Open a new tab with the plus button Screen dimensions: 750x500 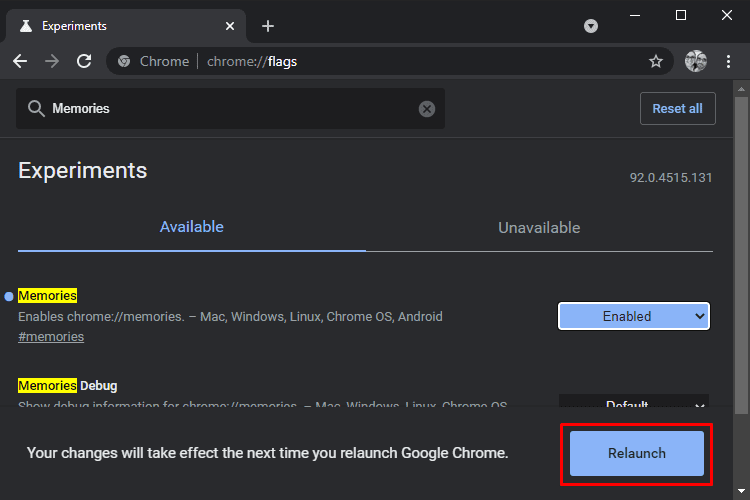pyautogui.click(x=268, y=26)
